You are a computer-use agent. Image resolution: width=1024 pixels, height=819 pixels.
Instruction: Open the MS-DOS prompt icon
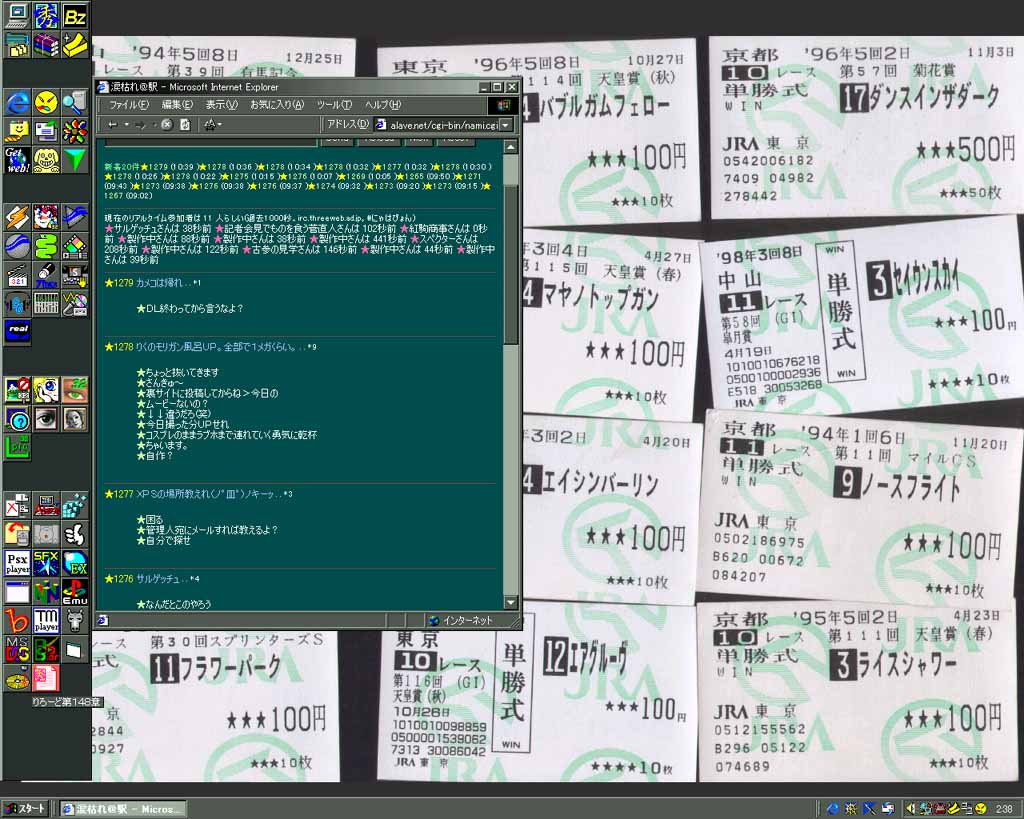pos(17,649)
